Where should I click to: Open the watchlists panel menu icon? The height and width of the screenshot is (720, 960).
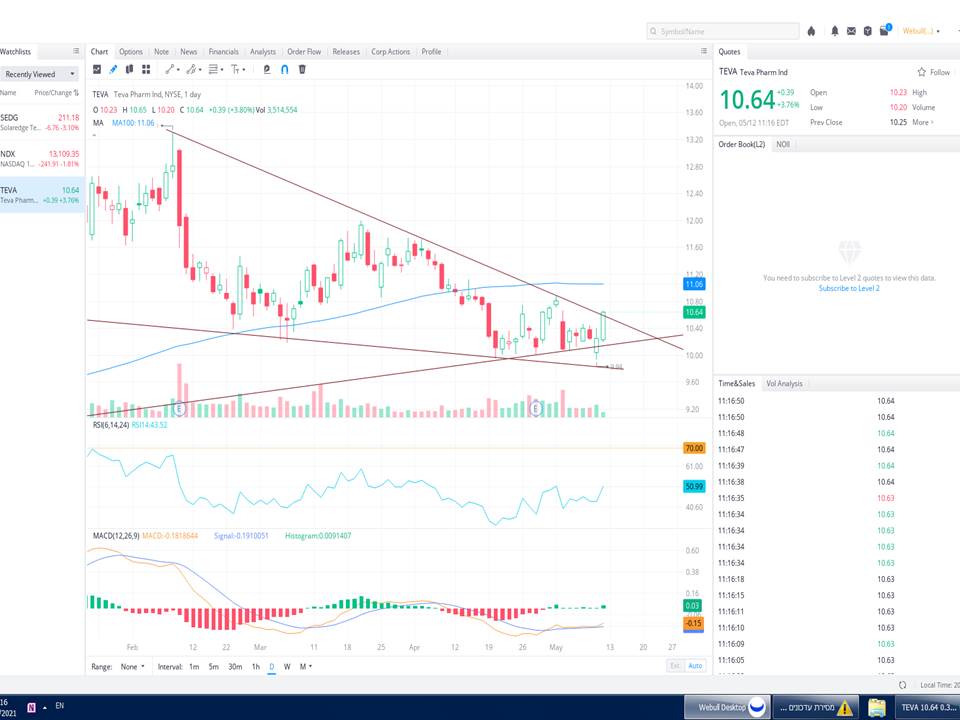76,51
